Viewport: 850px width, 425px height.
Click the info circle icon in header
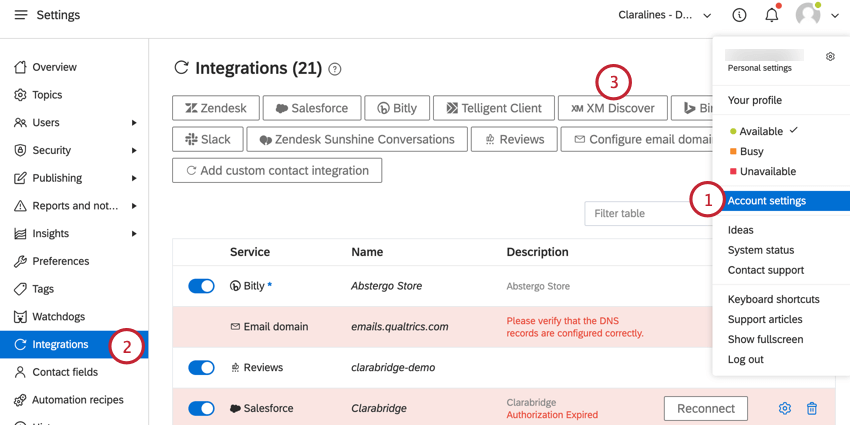(739, 15)
